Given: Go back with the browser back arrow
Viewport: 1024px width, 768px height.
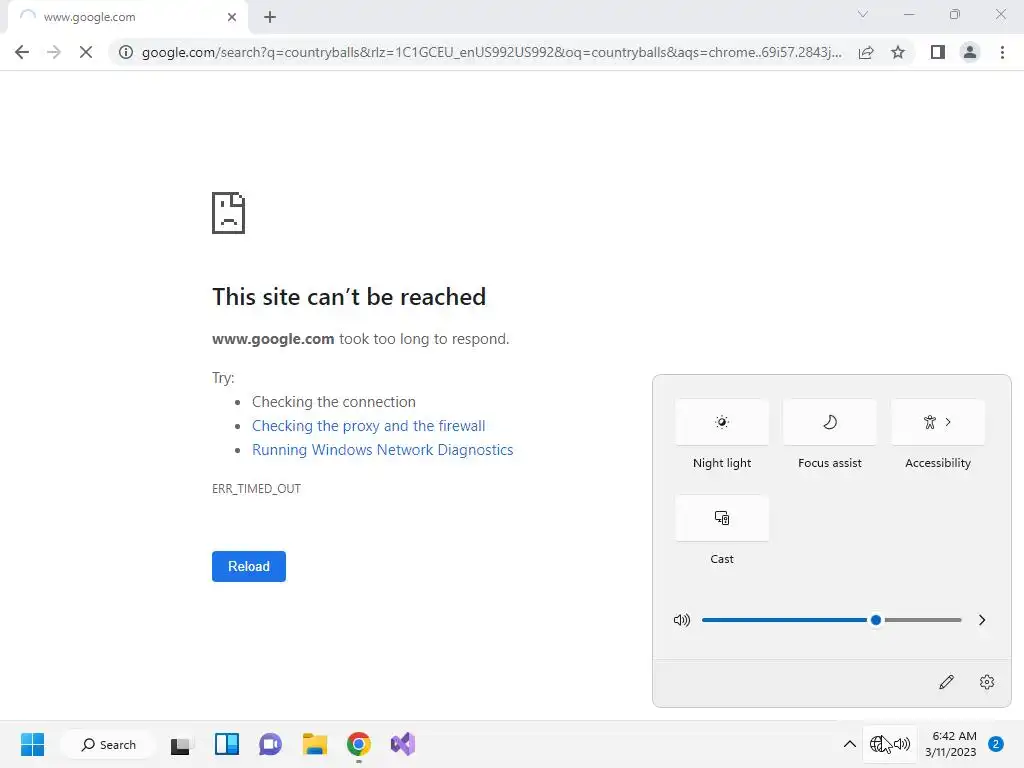Looking at the screenshot, I should click(x=22, y=52).
